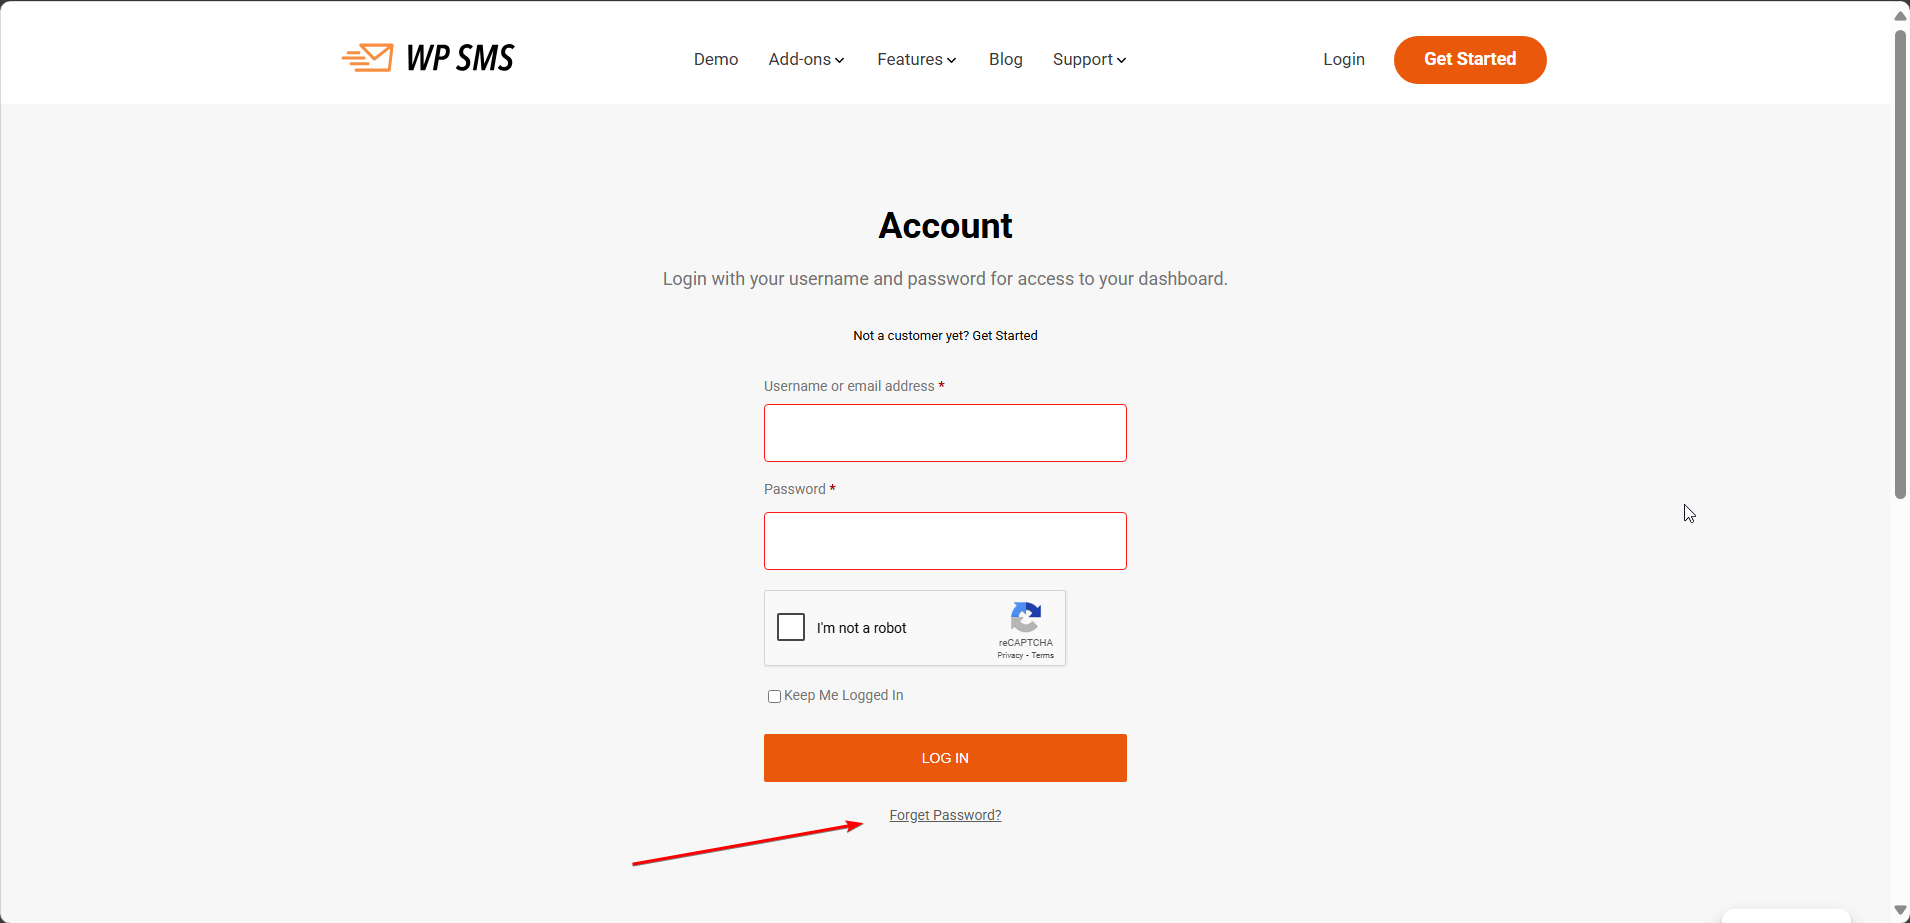Open the Demo menu item
The width and height of the screenshot is (1910, 923).
tap(716, 60)
